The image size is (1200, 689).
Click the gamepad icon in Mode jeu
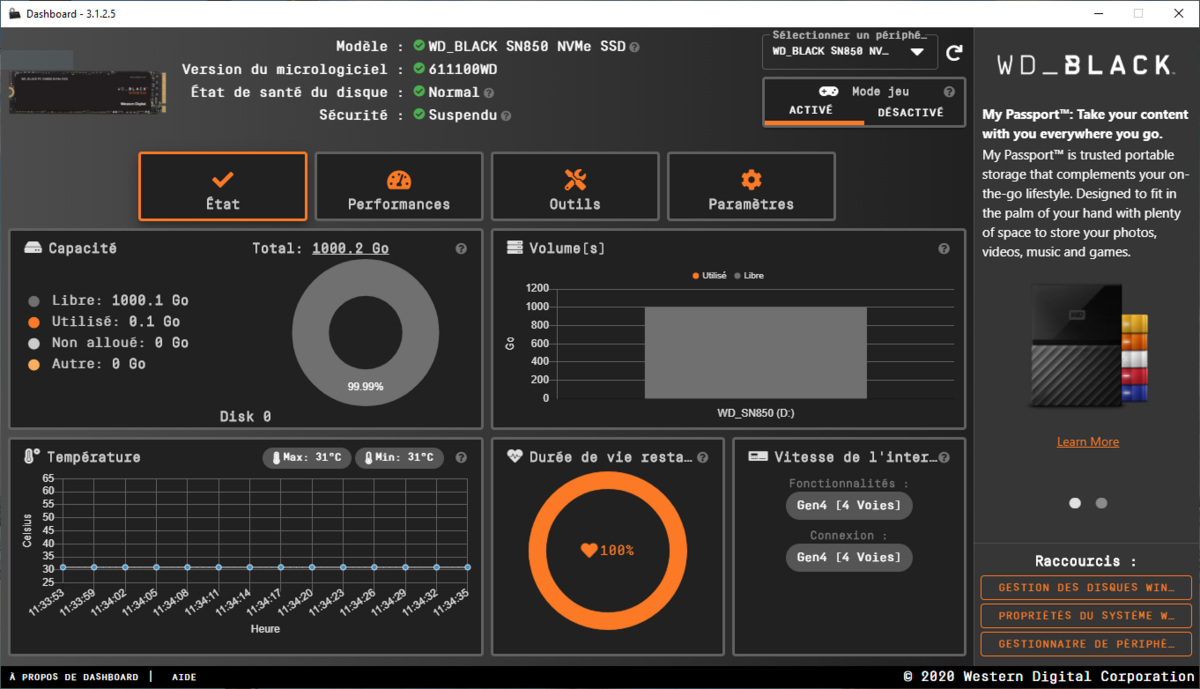[829, 91]
